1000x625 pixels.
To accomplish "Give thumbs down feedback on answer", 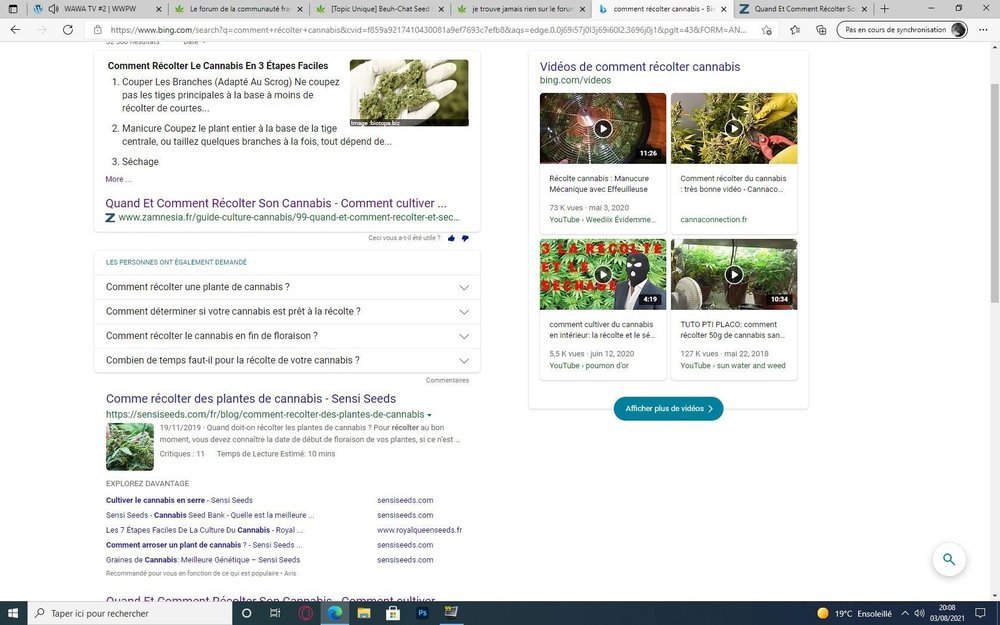I will pos(465,238).
